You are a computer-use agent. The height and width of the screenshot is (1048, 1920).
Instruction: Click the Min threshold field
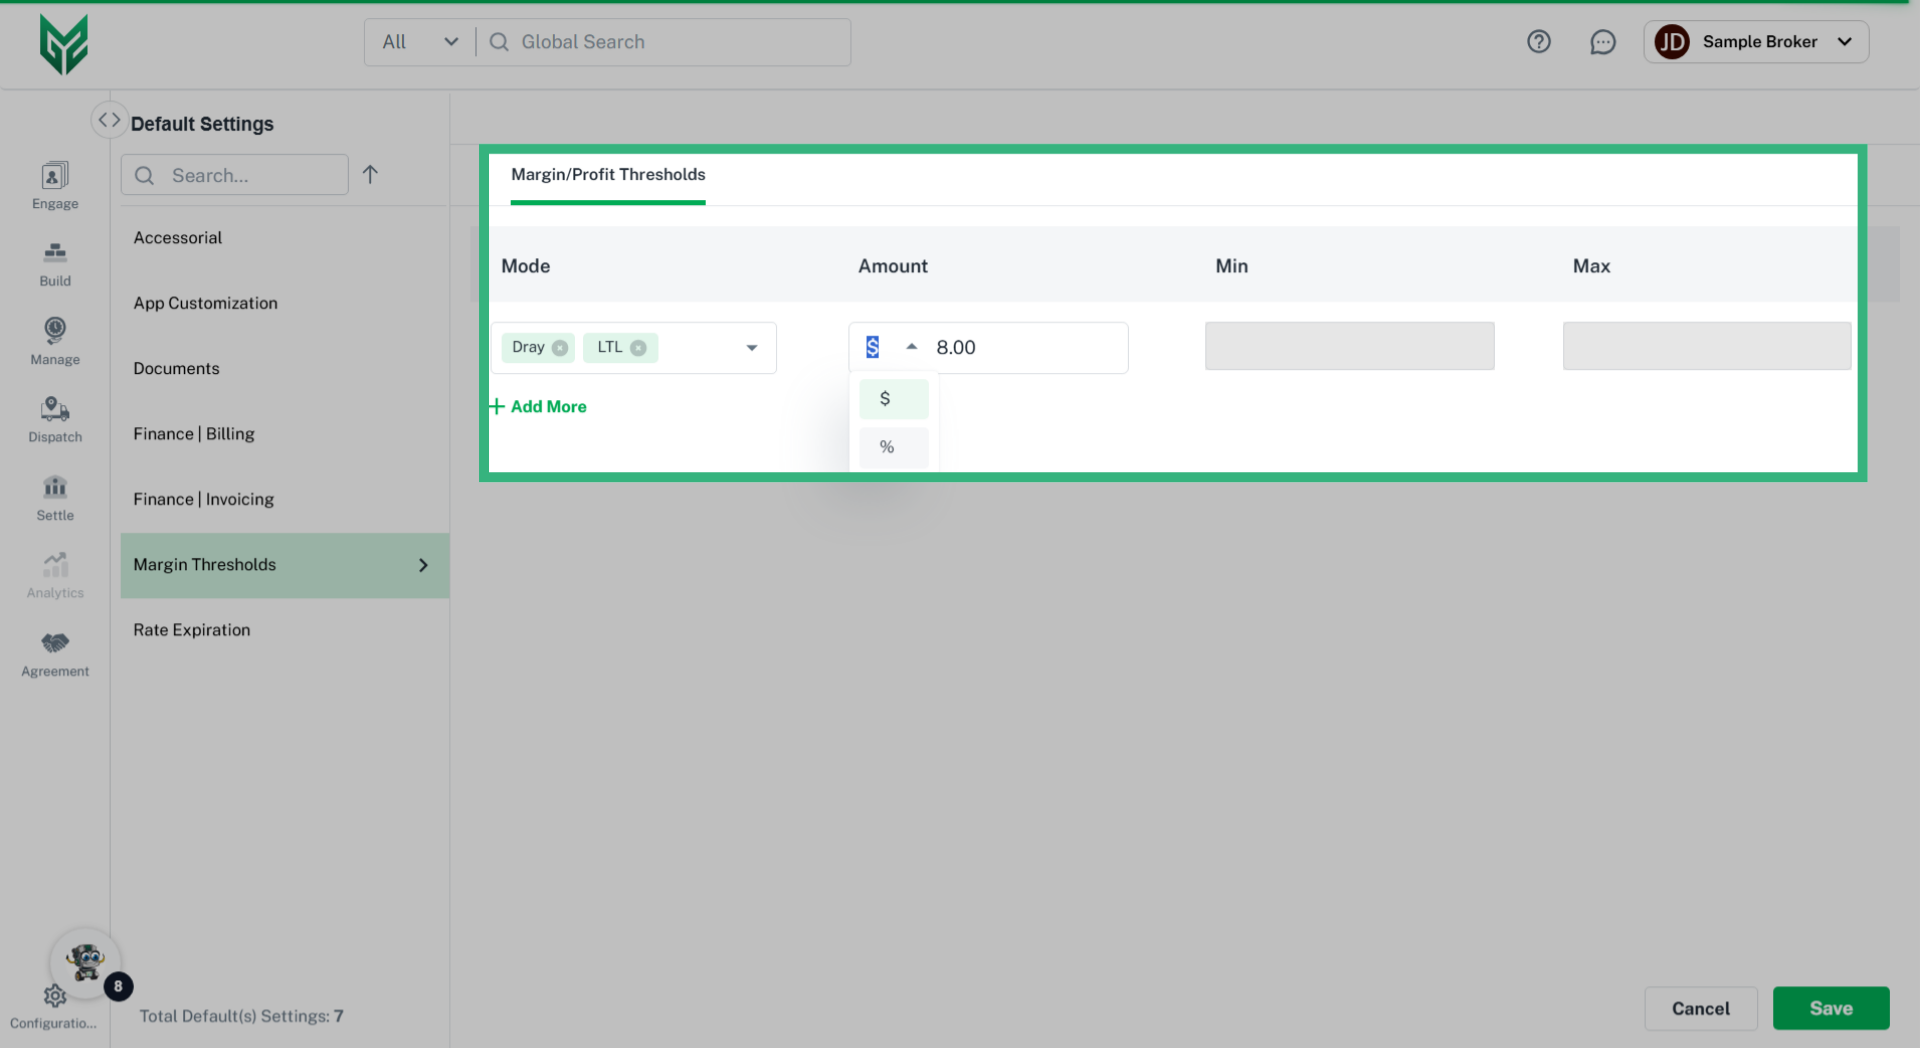click(1349, 346)
